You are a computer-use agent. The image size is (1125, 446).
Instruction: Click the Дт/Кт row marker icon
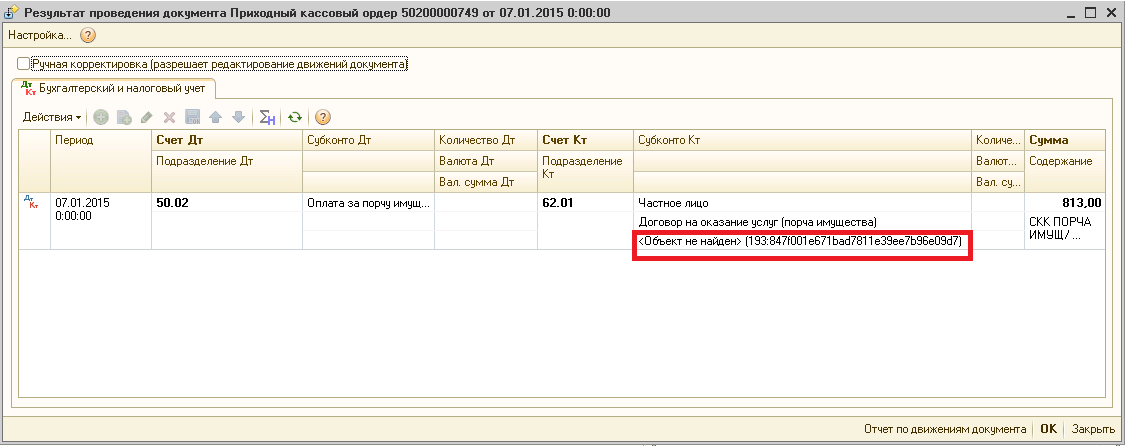[x=31, y=202]
